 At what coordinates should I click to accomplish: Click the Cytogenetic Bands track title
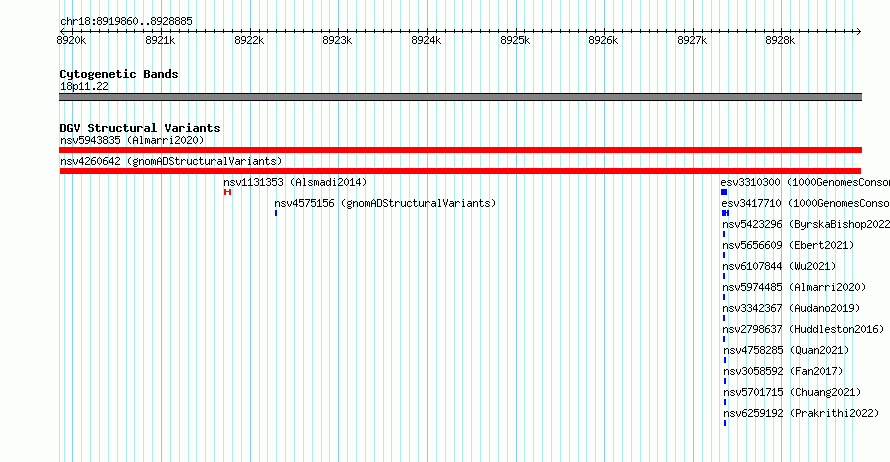tap(119, 74)
